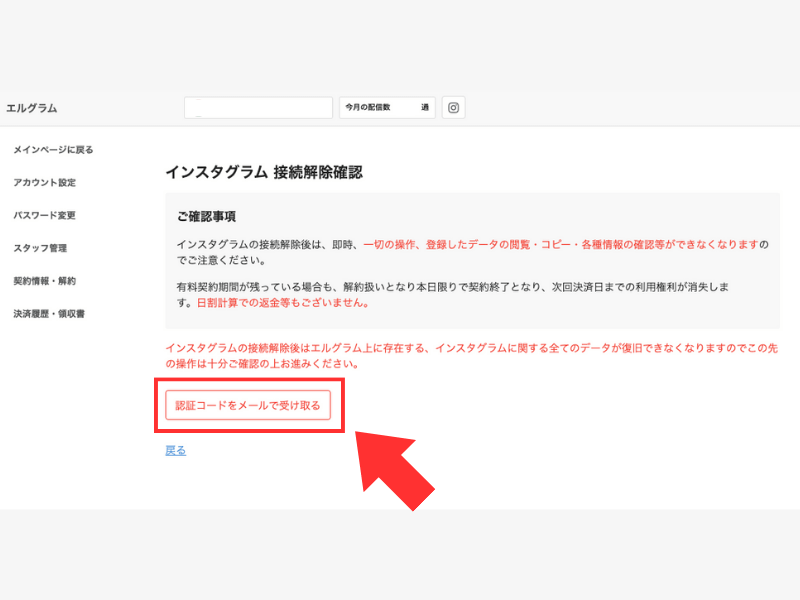Click the ご確認事項 subheading
Screen dimensions: 800x600
pyautogui.click(x=206, y=216)
